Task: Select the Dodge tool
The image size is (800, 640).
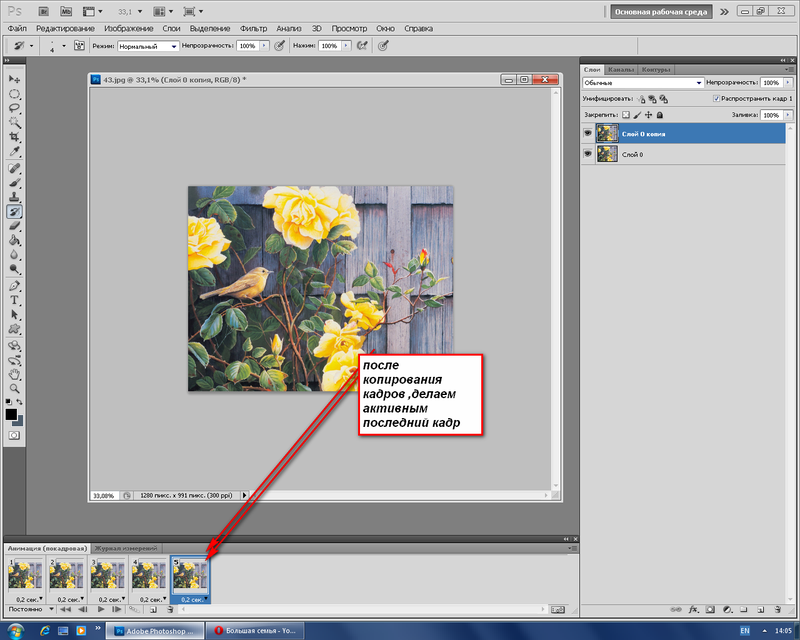Action: coord(14,269)
